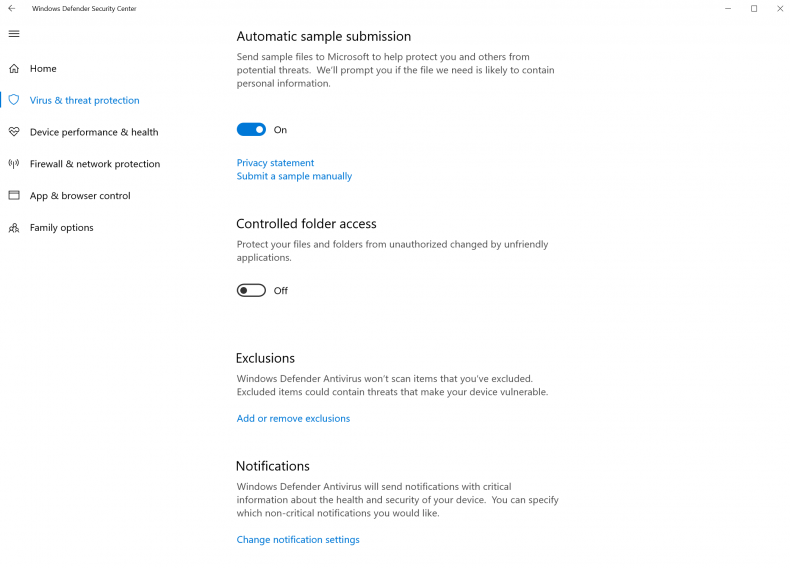The height and width of the screenshot is (568, 790).
Task: Click Change notification settings link
Action: coord(298,539)
